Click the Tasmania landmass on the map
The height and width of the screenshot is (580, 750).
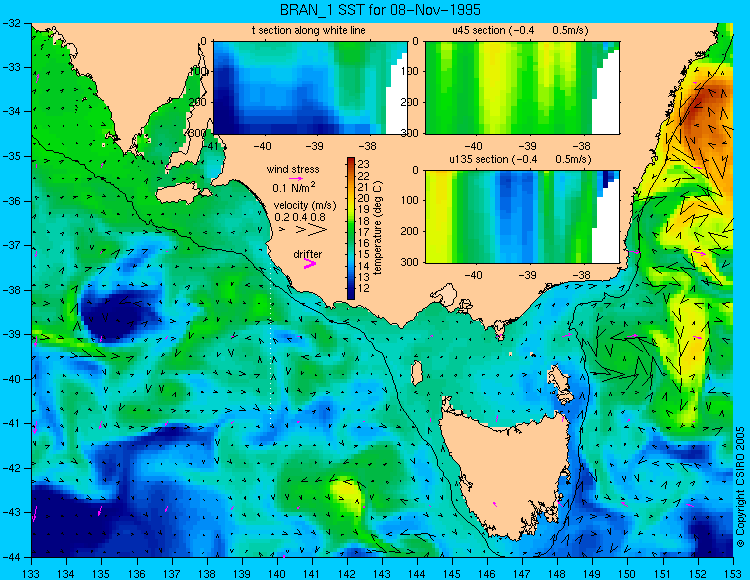coord(505,471)
